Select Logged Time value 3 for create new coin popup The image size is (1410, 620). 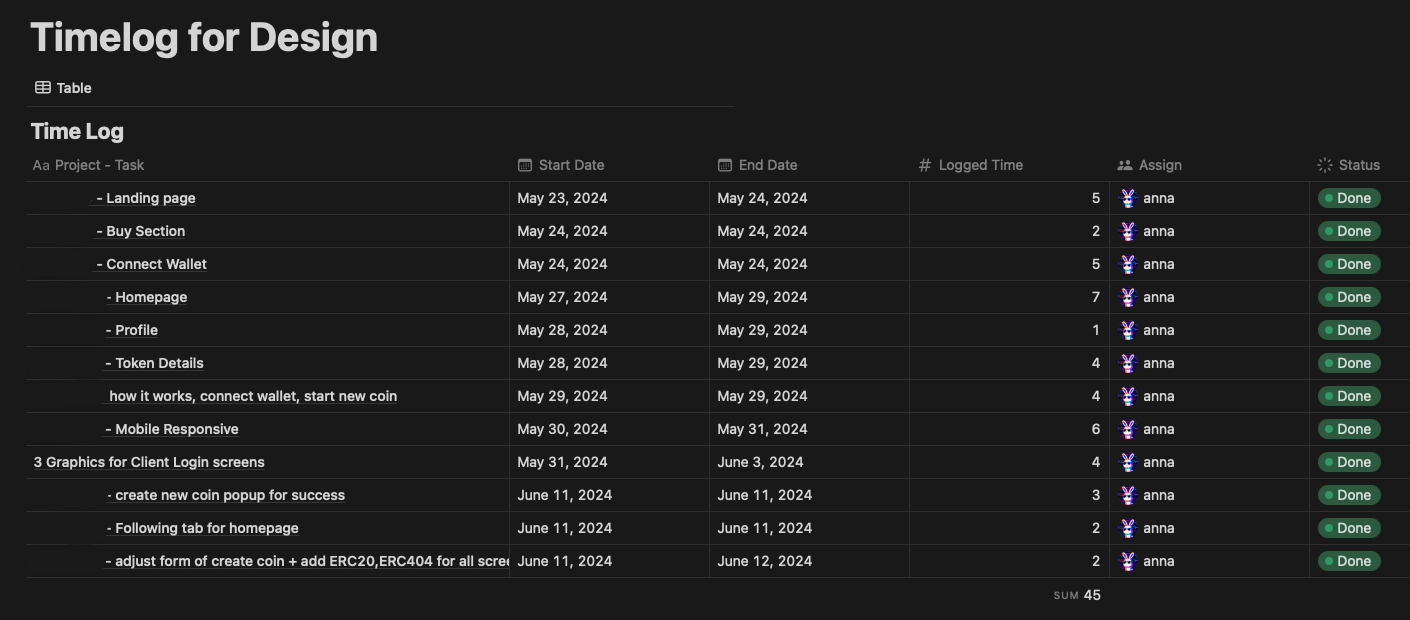(x=1010, y=495)
